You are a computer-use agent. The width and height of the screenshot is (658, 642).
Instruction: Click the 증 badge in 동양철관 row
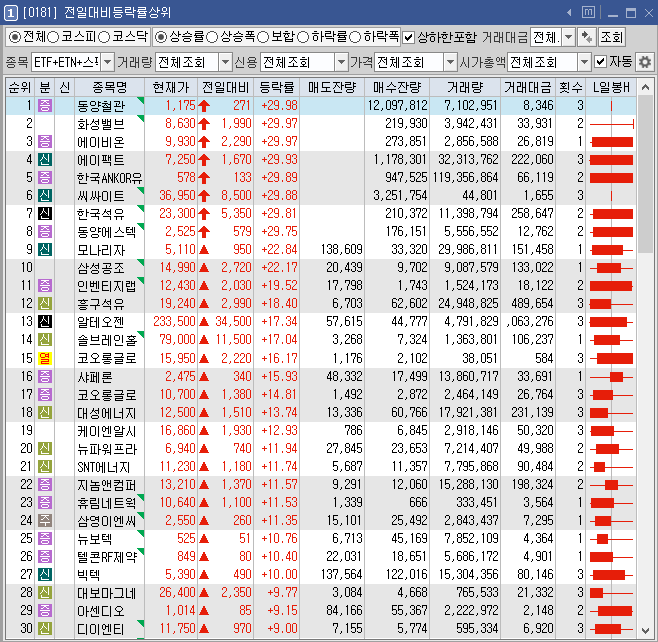(45, 105)
